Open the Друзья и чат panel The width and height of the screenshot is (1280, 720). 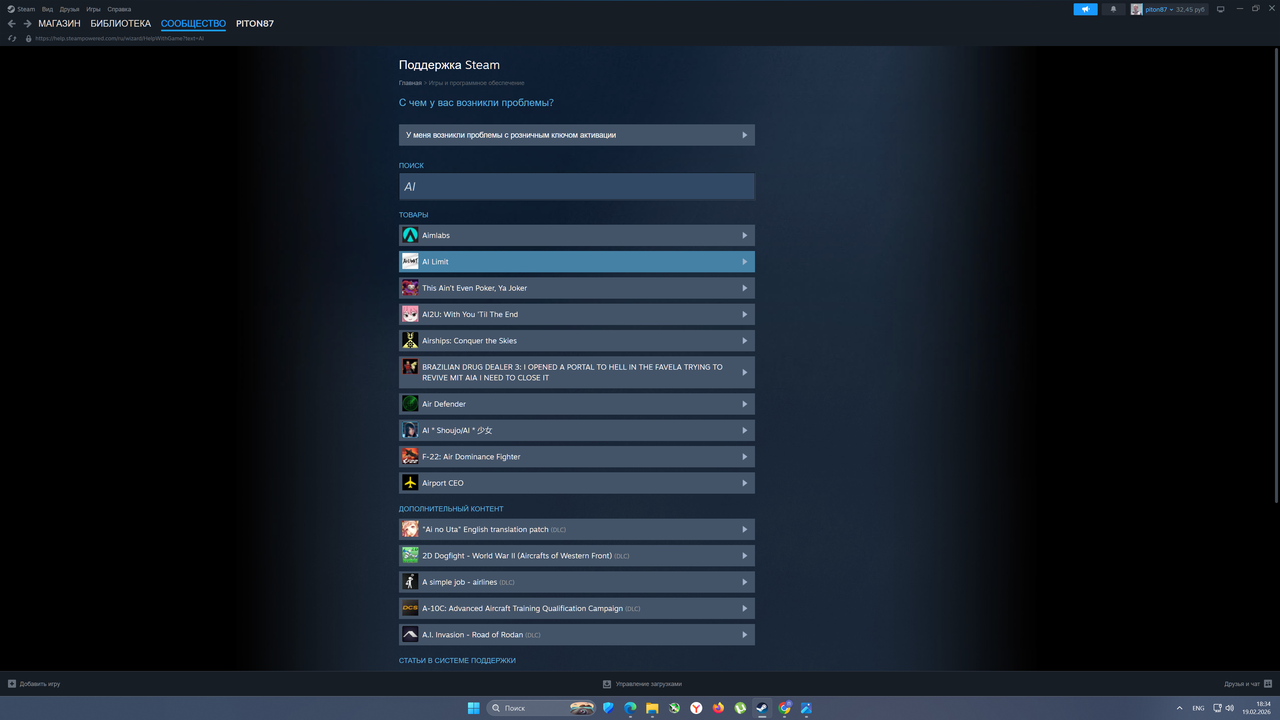pyautogui.click(x=1247, y=684)
